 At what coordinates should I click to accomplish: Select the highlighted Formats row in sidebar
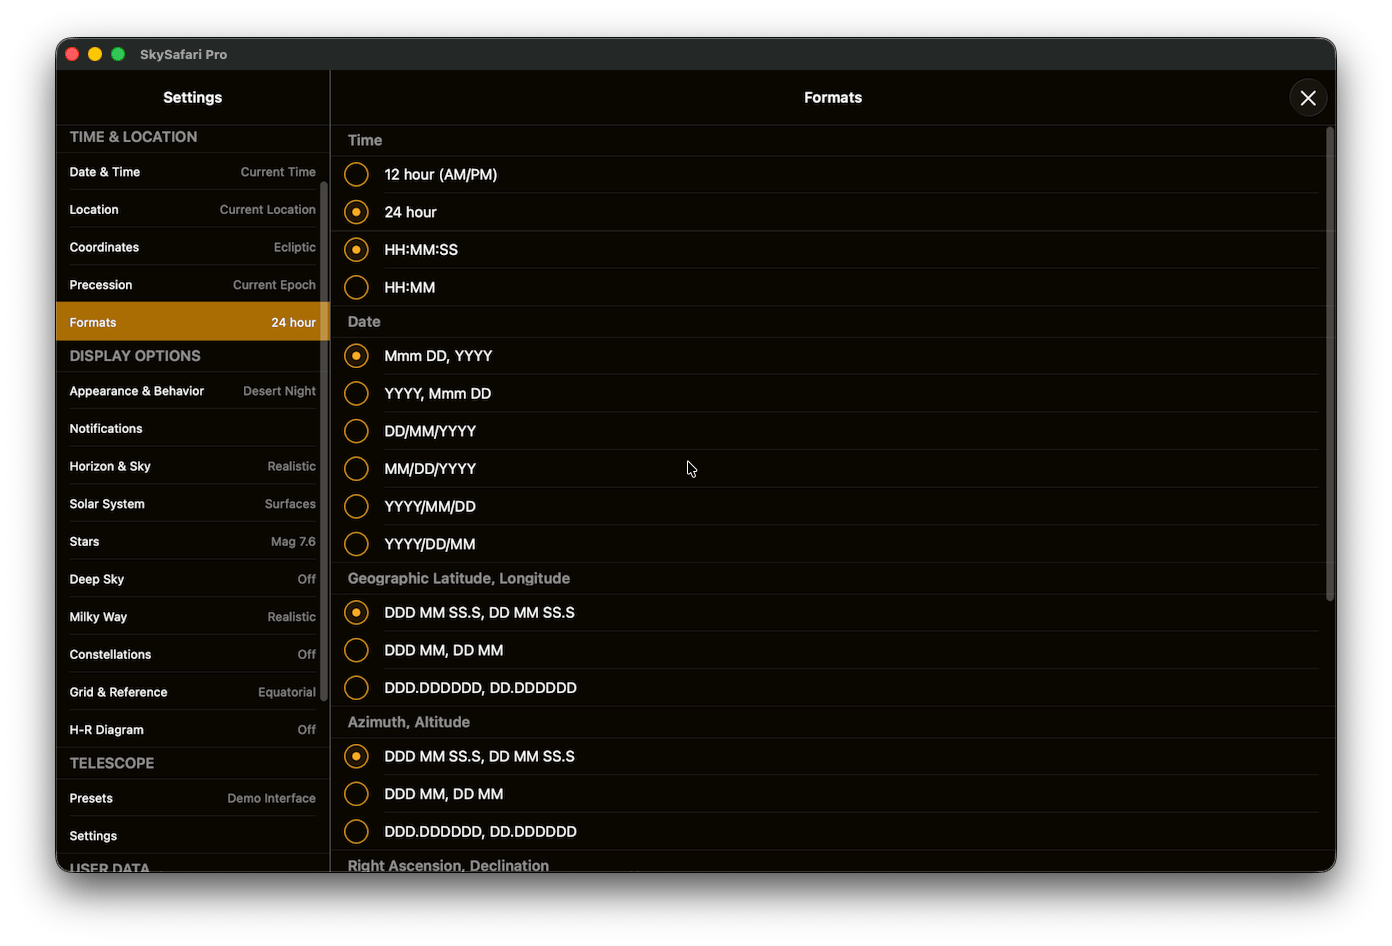coord(192,322)
